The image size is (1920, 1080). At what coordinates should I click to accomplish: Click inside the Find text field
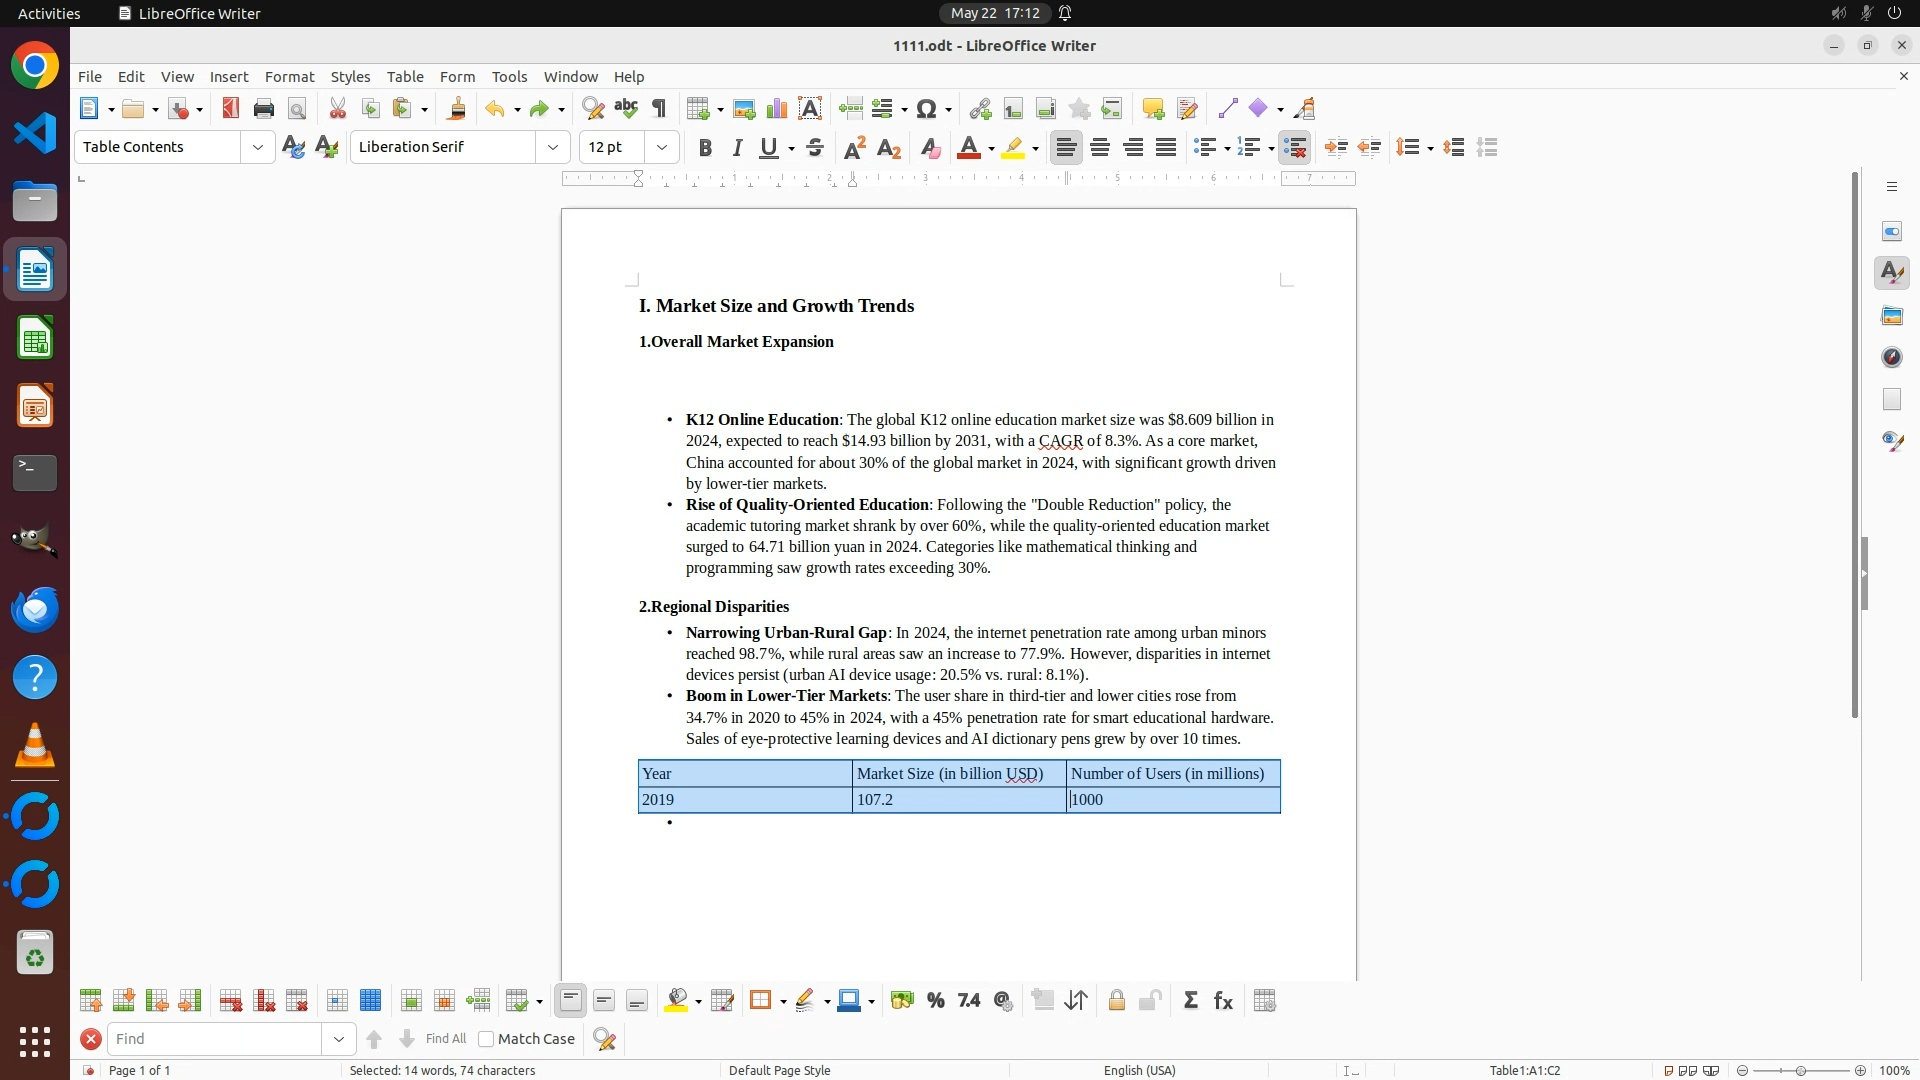click(x=215, y=1039)
